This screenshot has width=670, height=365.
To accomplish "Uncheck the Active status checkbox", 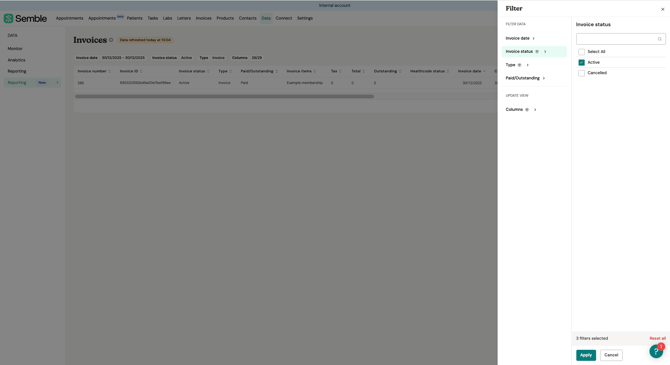I will tap(581, 62).
